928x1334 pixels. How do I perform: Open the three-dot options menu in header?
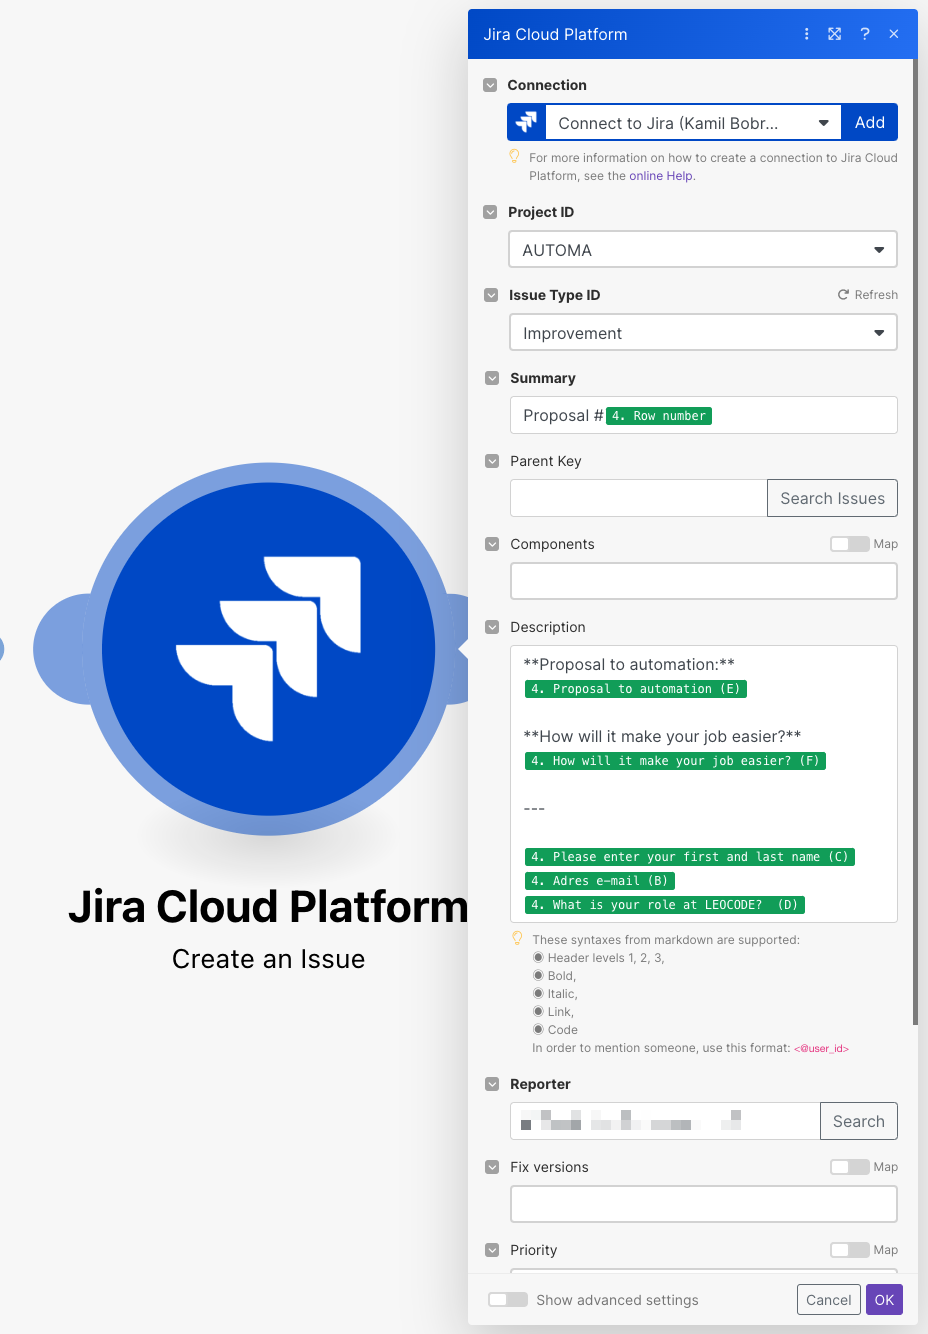pos(806,34)
